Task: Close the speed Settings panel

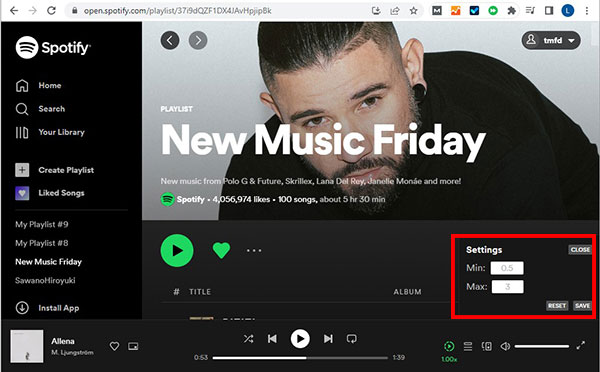Action: [580, 250]
